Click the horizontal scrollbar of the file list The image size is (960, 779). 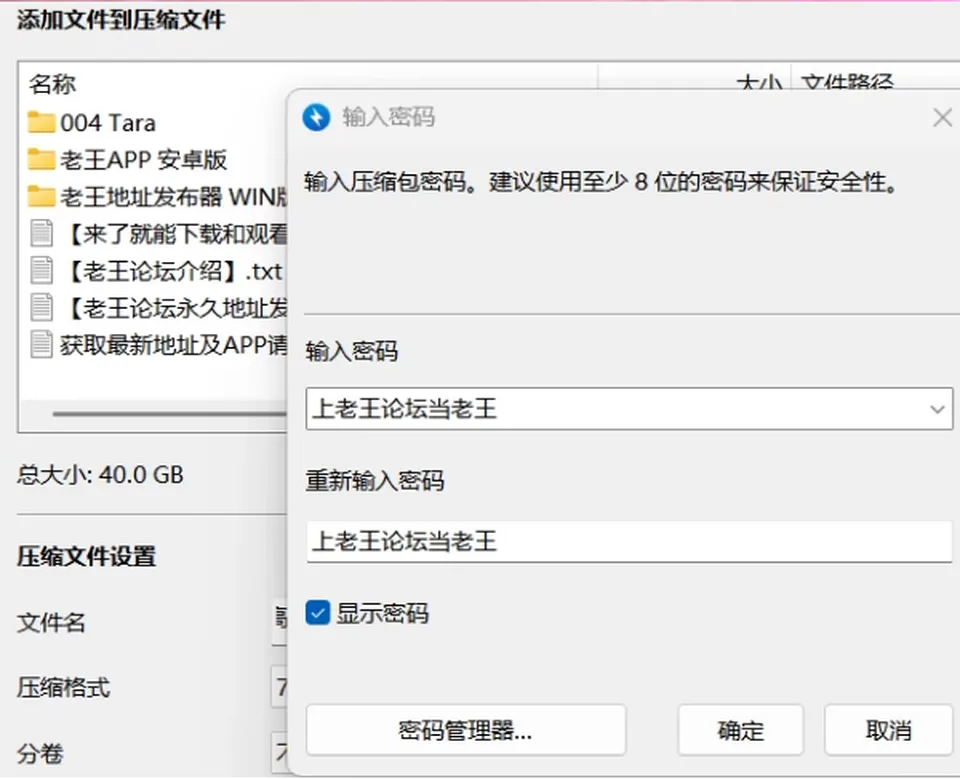[x=169, y=414]
